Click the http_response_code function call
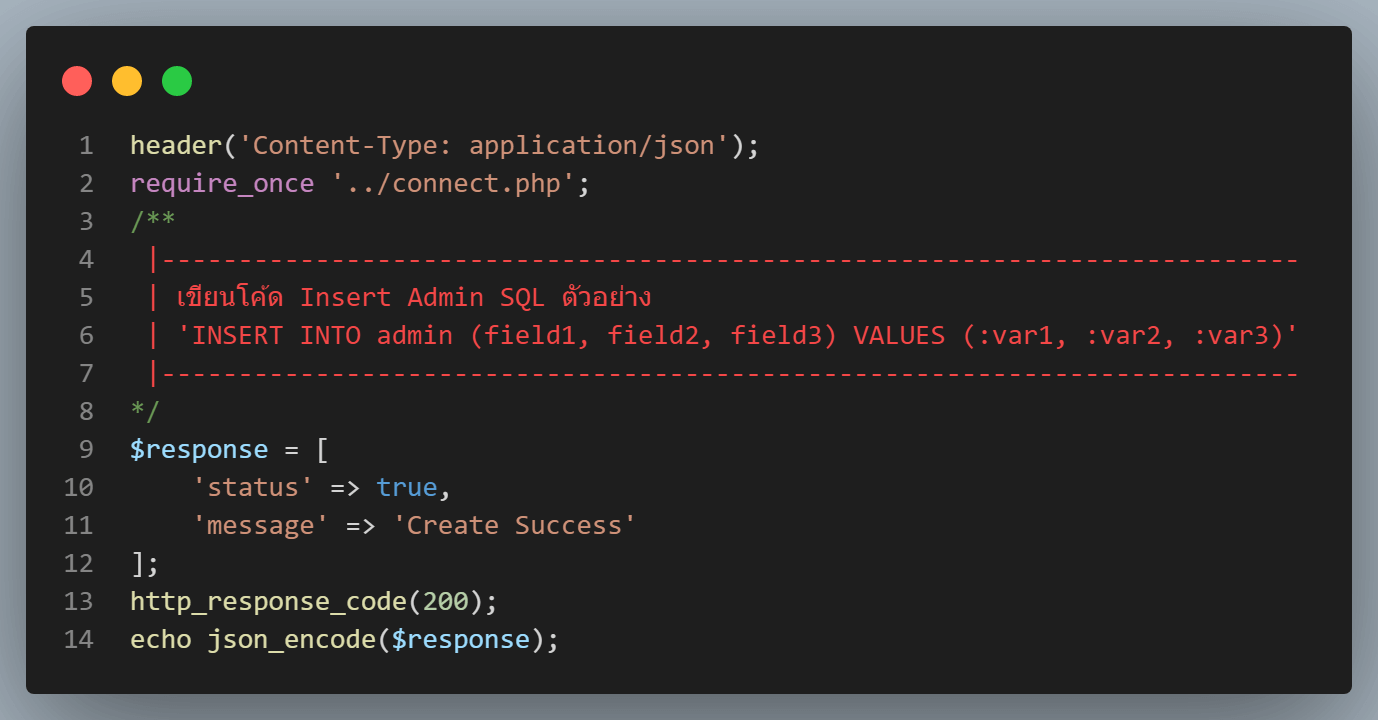This screenshot has width=1378, height=720. 268,601
